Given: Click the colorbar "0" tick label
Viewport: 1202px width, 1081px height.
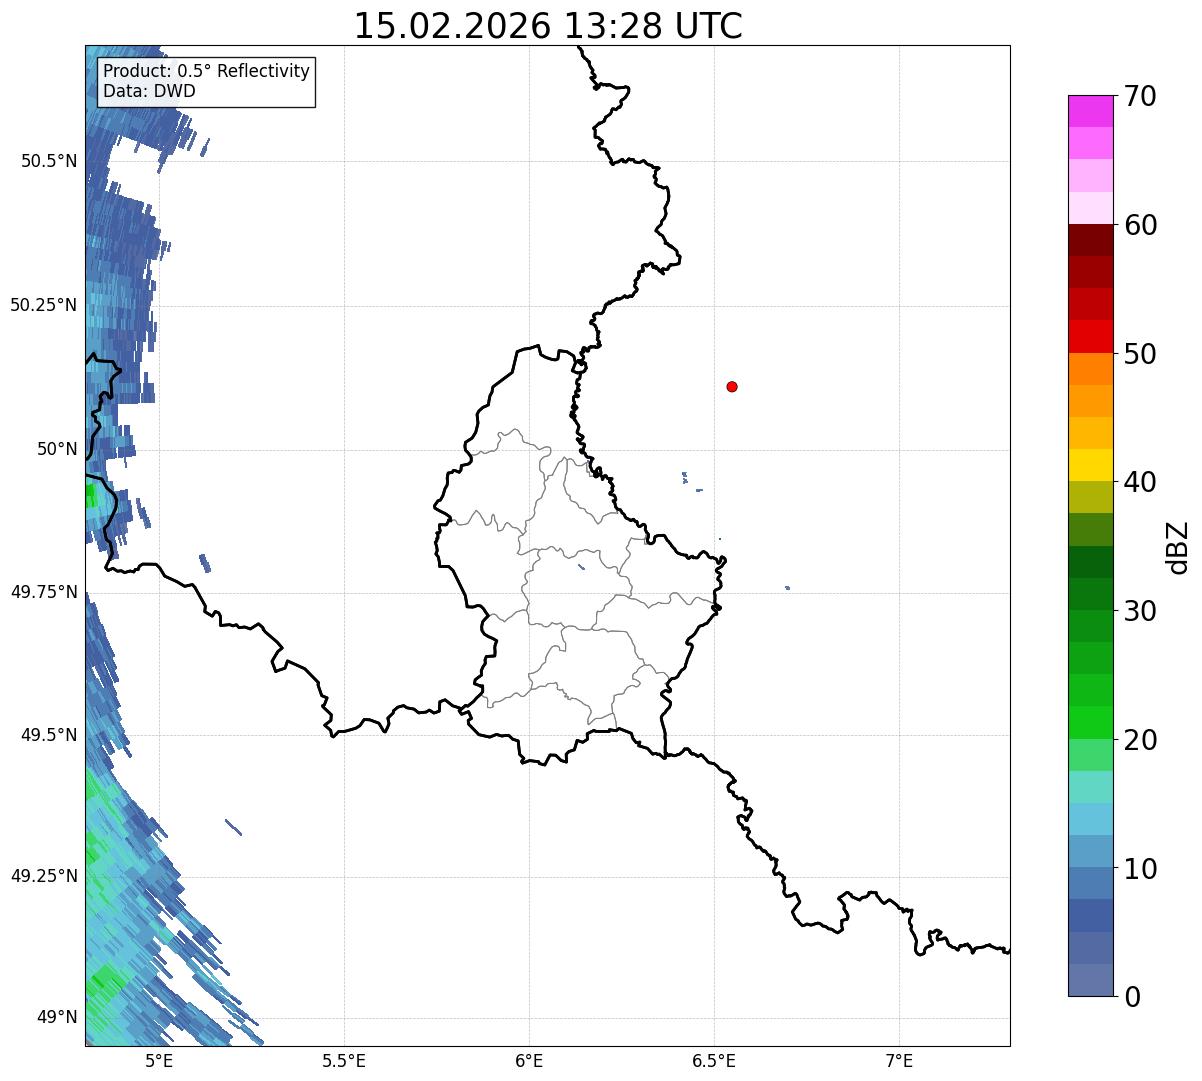Looking at the screenshot, I should (1133, 997).
